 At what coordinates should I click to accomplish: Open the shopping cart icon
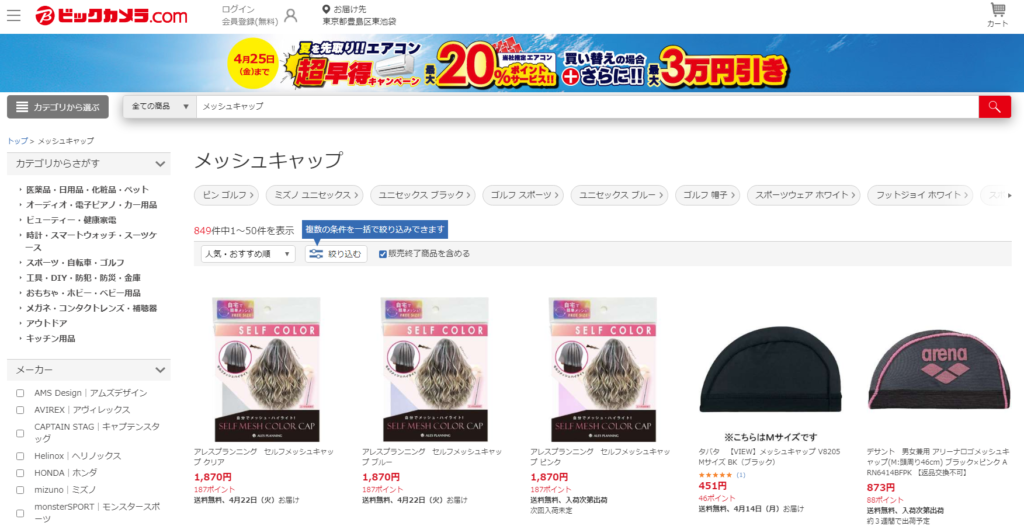tap(998, 15)
